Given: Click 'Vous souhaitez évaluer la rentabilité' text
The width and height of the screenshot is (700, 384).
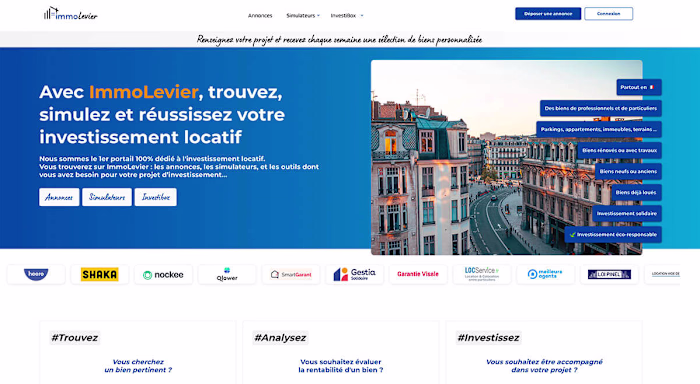Looking at the screenshot, I should pos(341,366).
